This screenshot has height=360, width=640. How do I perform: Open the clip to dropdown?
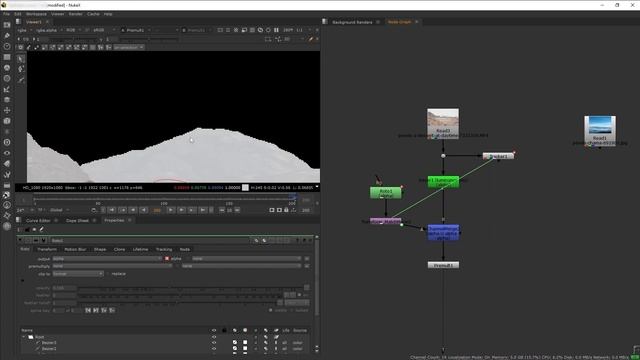pos(78,274)
